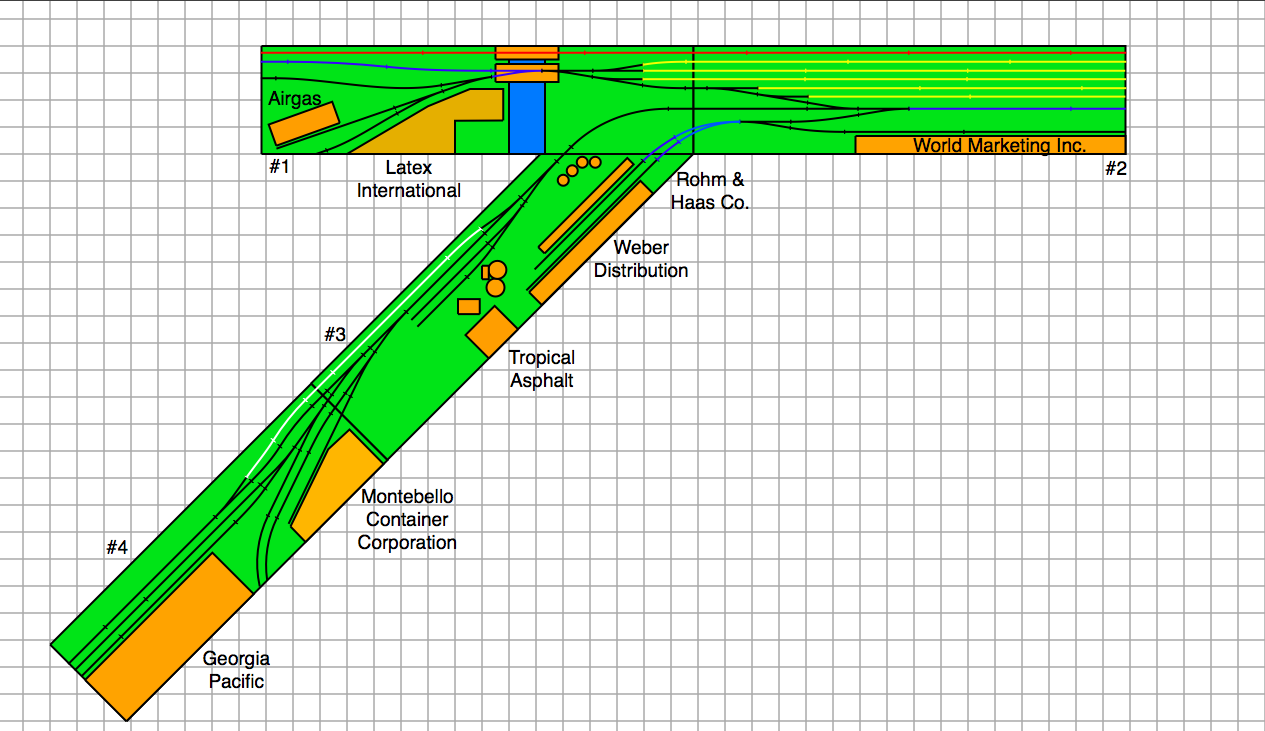
Task: Click the Weber Distribution text label
Action: [641, 259]
